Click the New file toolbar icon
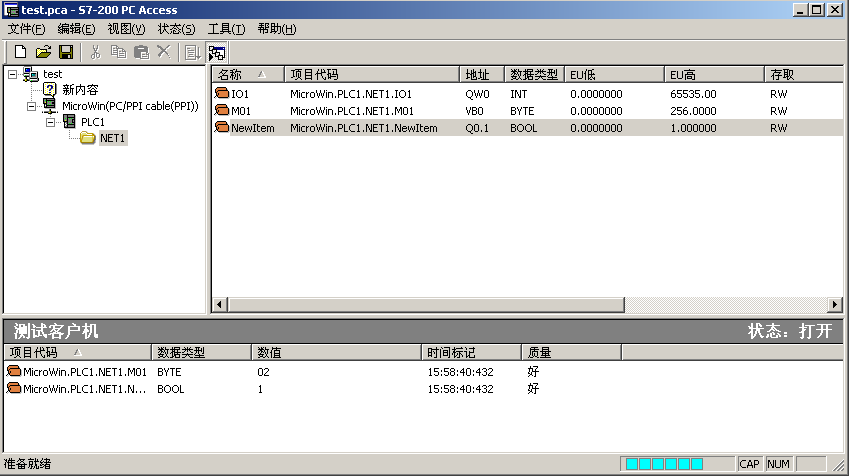849x476 pixels. [20, 52]
